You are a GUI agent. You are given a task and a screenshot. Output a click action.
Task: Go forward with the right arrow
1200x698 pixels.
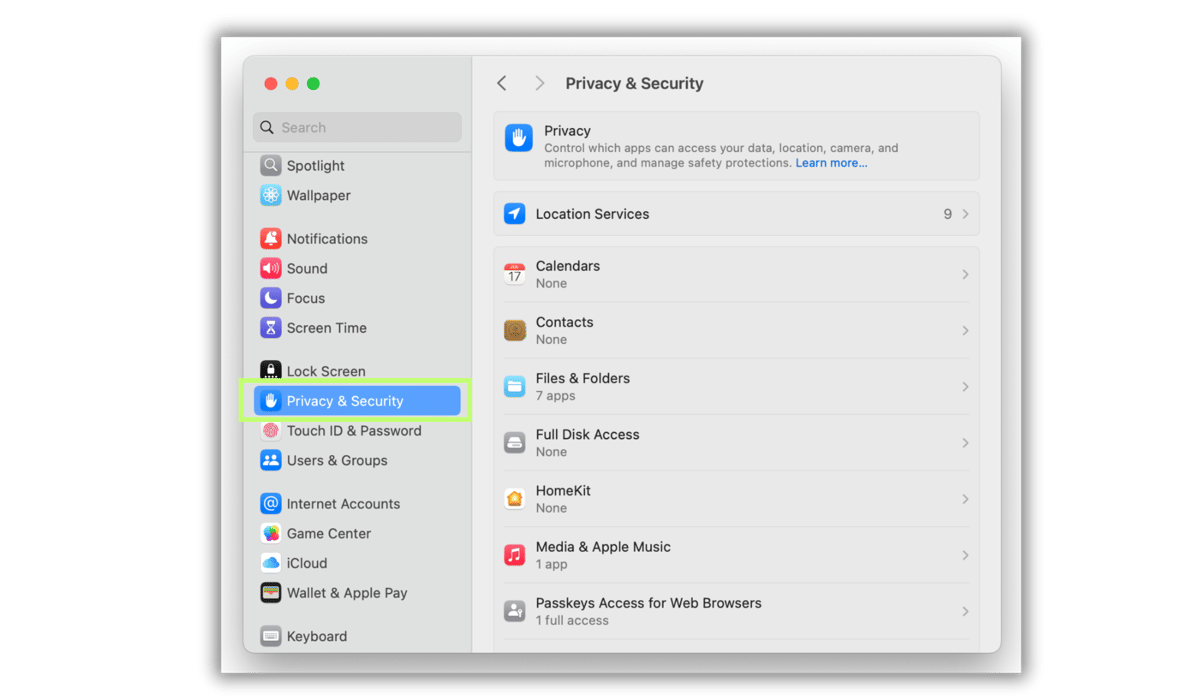click(x=540, y=83)
